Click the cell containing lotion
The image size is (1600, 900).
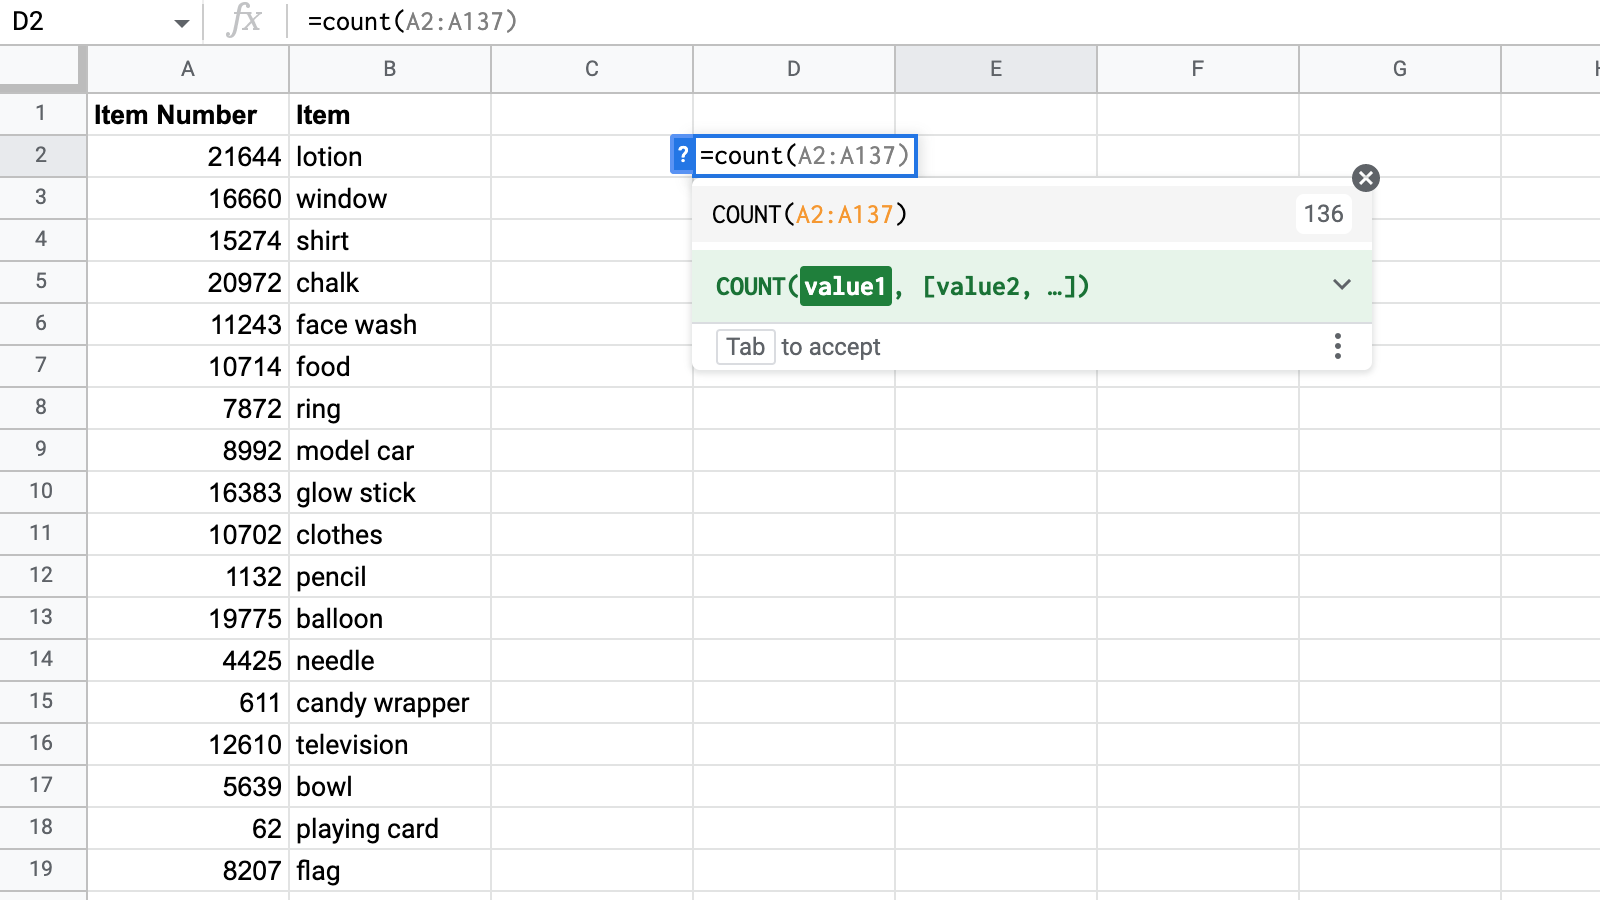[x=390, y=157]
